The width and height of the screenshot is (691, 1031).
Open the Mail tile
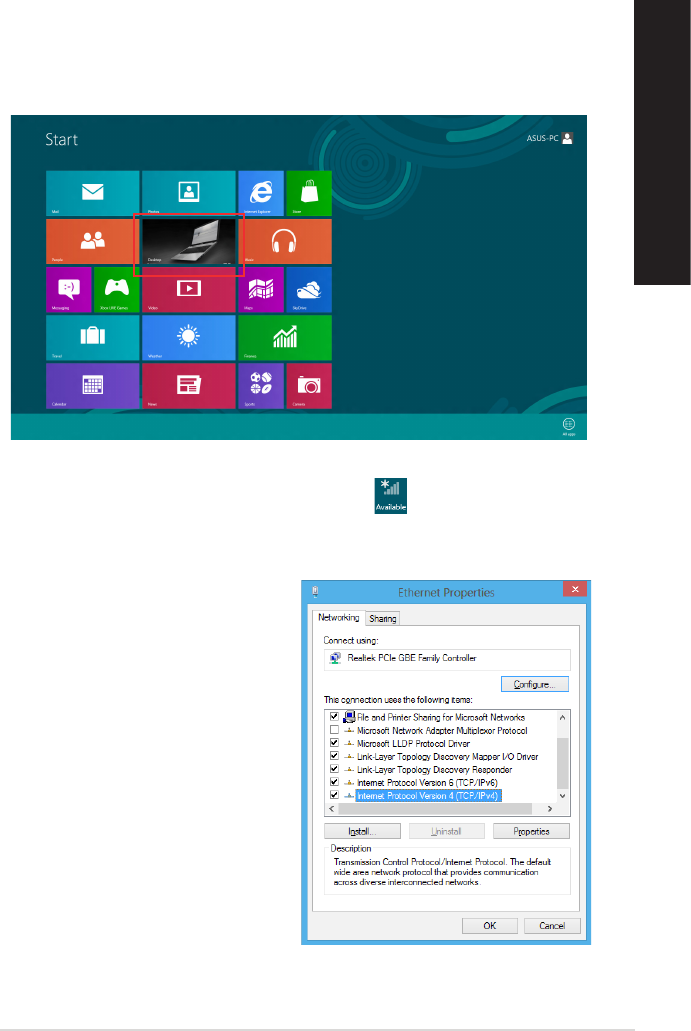coord(93,193)
